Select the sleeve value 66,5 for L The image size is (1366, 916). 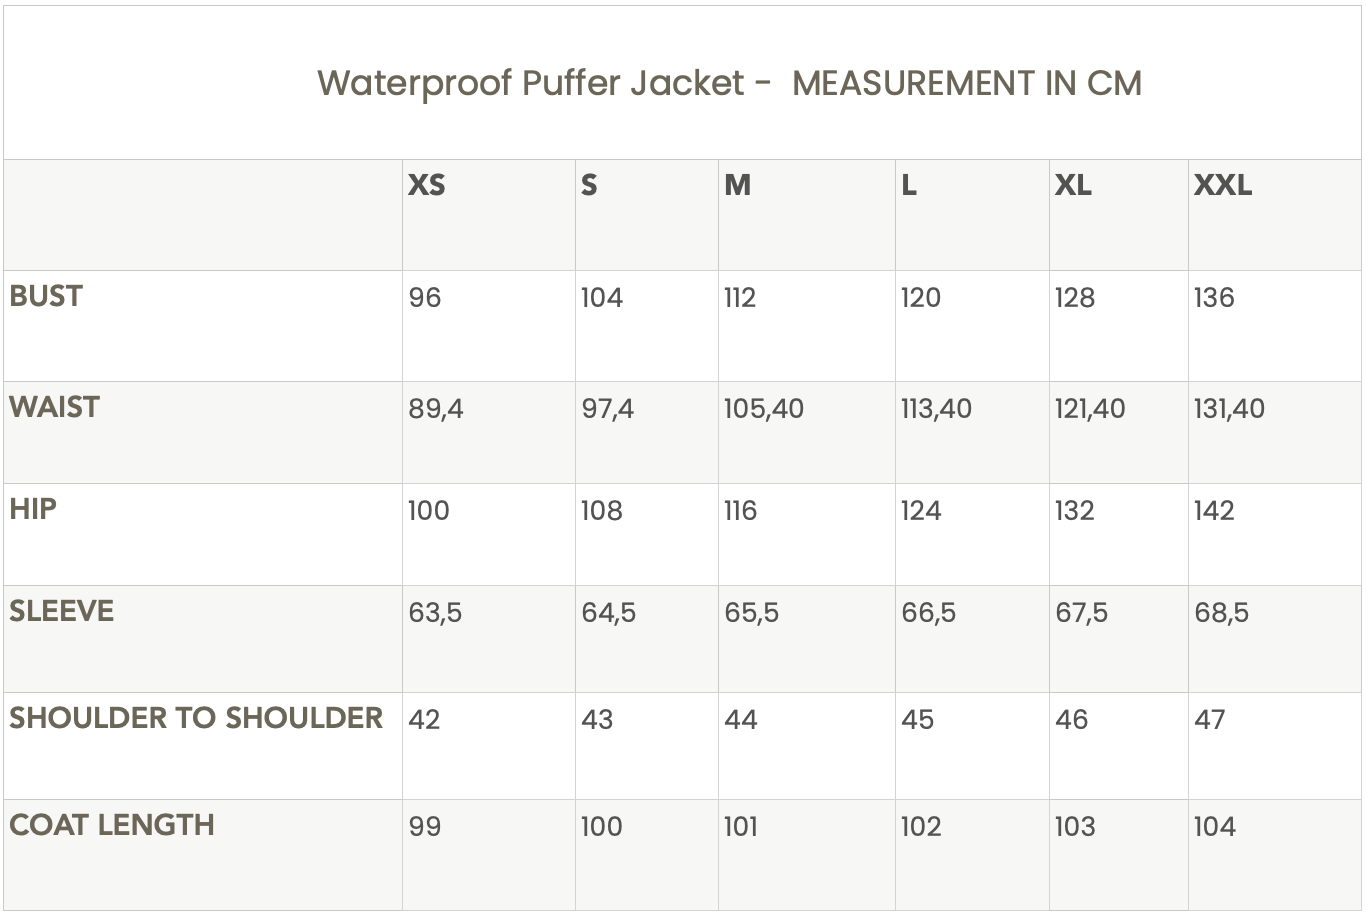pos(928,613)
